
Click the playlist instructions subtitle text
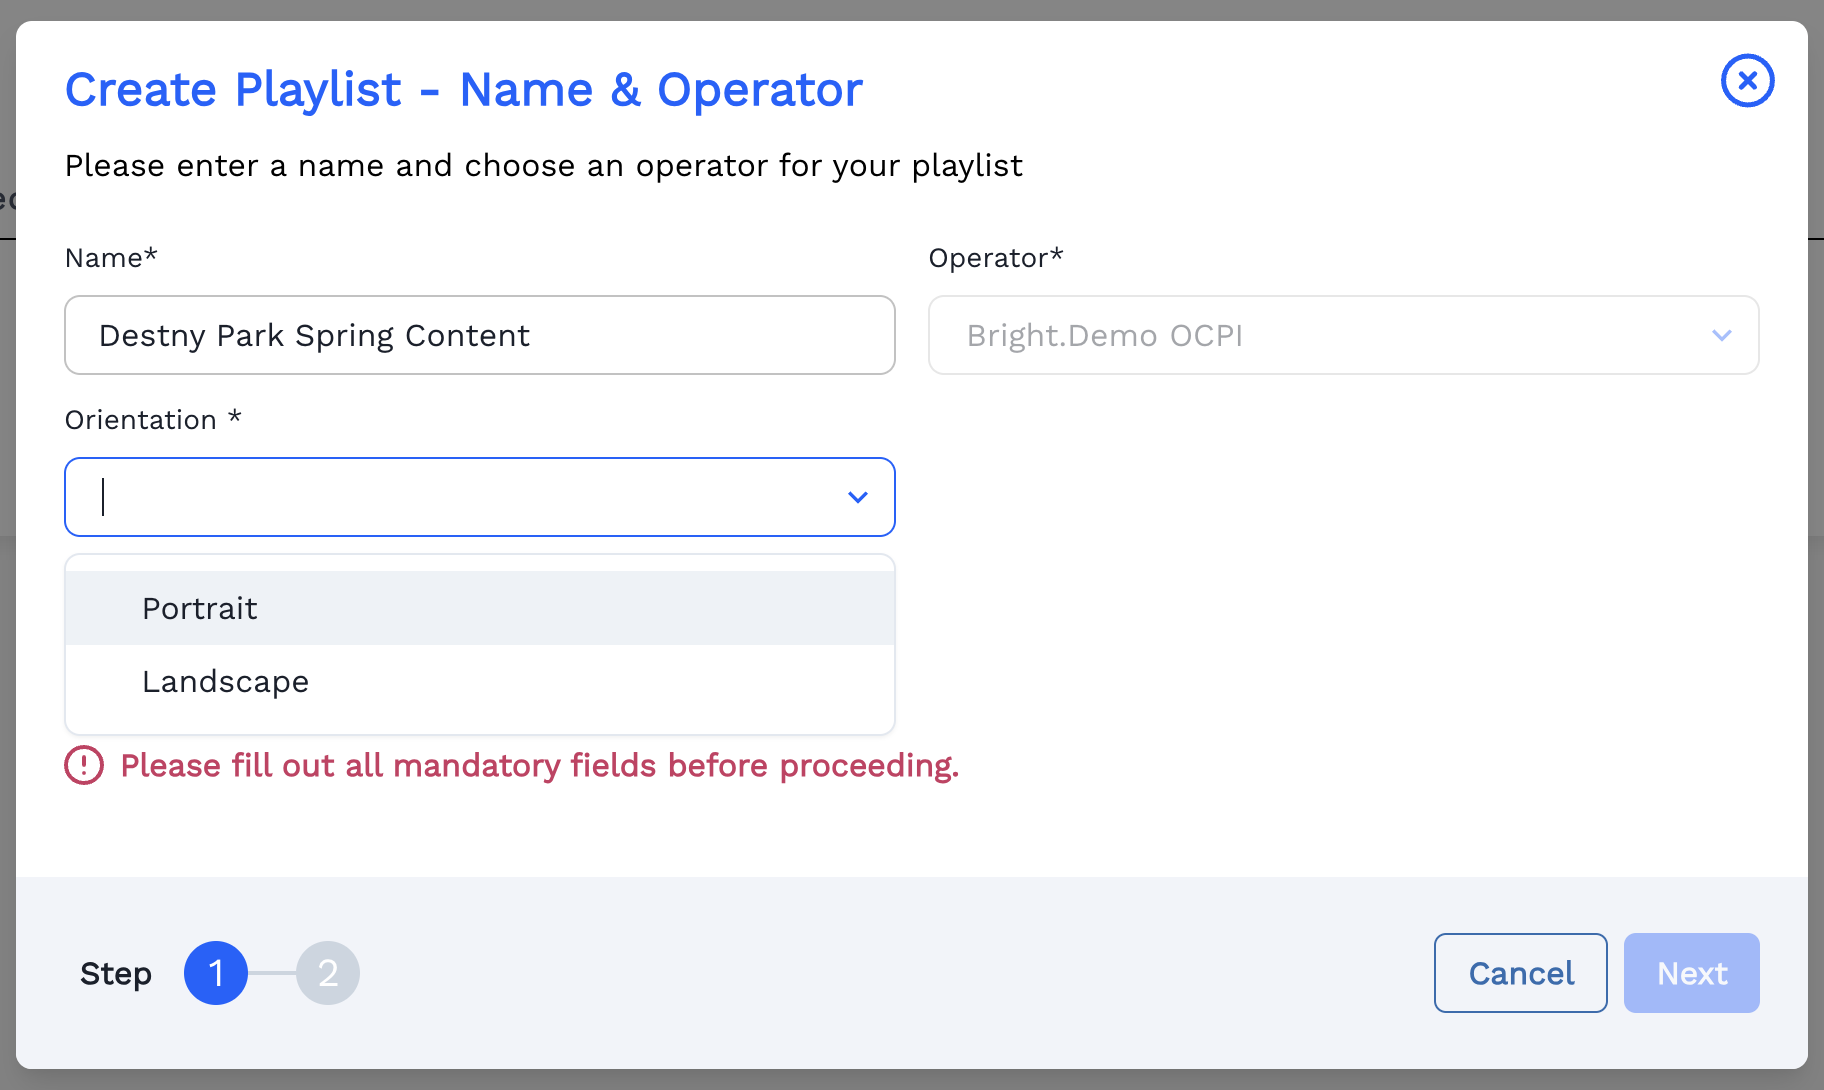click(x=543, y=166)
